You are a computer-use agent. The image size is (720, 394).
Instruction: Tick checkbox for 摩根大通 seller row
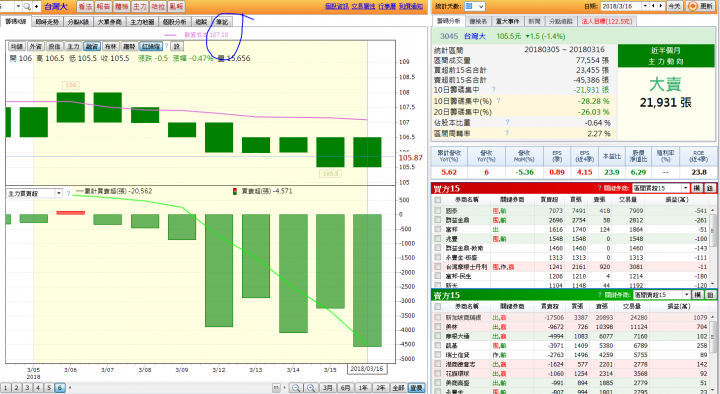click(438, 336)
